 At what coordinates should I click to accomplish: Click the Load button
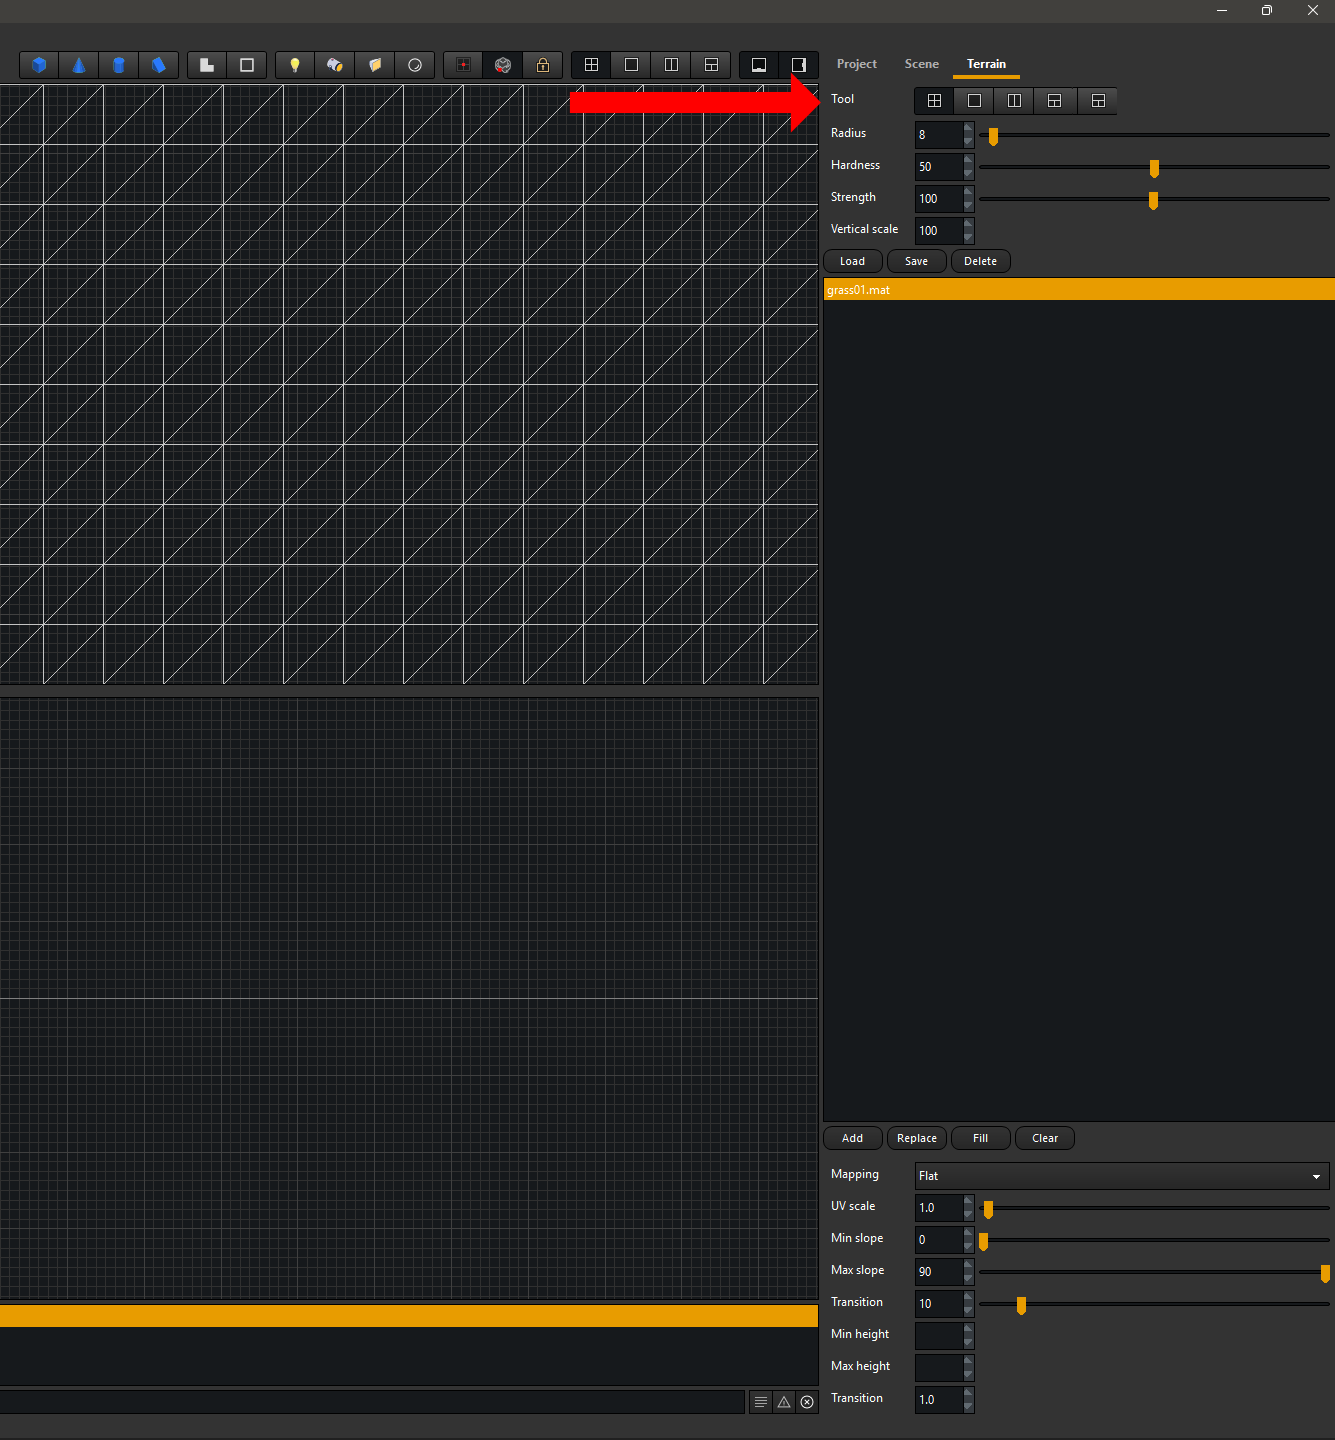pos(852,261)
